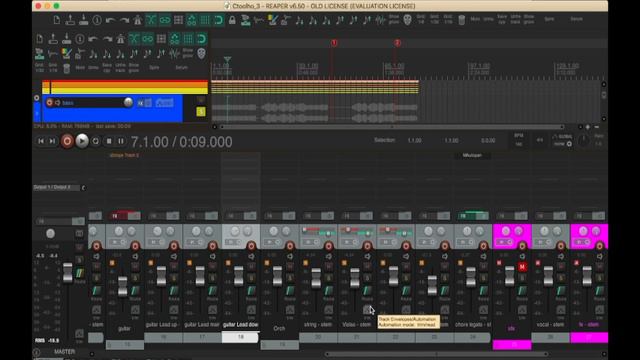The width and height of the screenshot is (640, 360).
Task: Click the transport Record button
Action: [x=67, y=141]
